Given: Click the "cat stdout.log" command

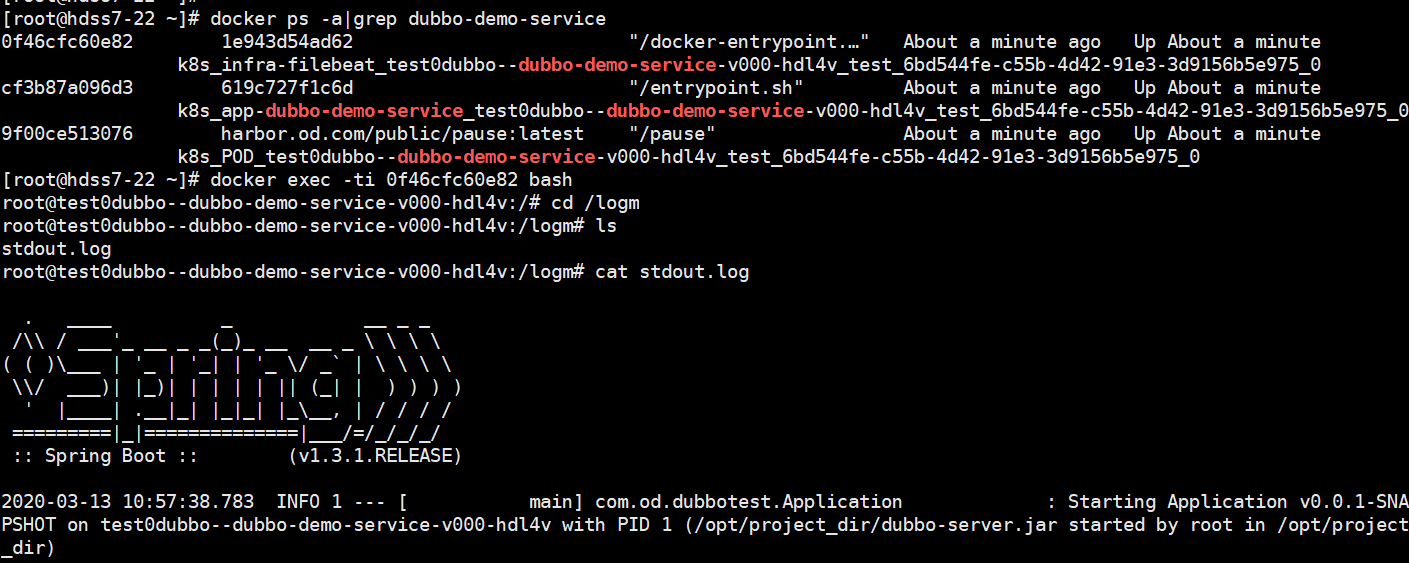Looking at the screenshot, I should [x=672, y=272].
